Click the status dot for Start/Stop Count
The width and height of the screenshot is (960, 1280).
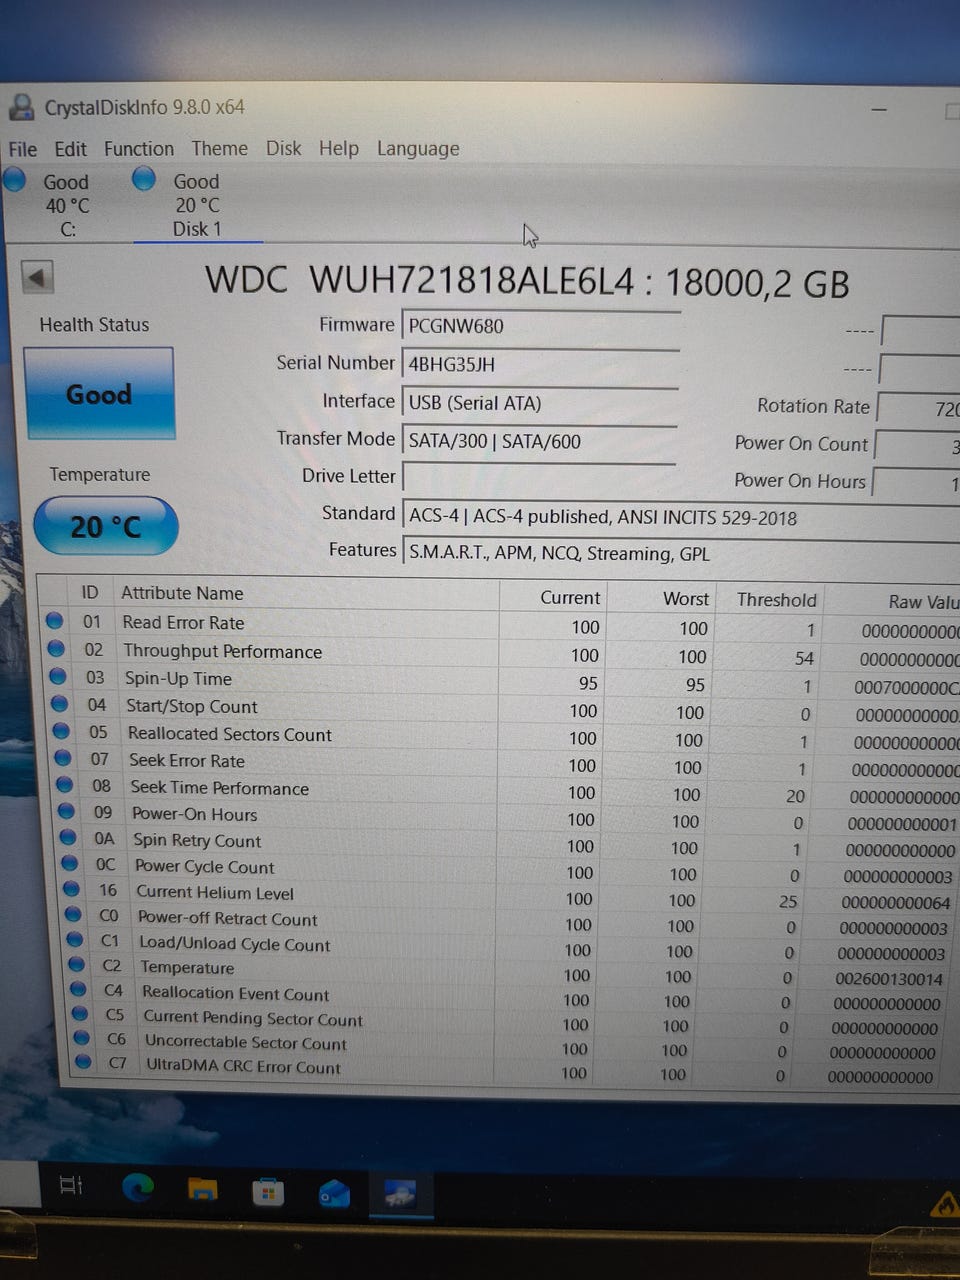60,704
